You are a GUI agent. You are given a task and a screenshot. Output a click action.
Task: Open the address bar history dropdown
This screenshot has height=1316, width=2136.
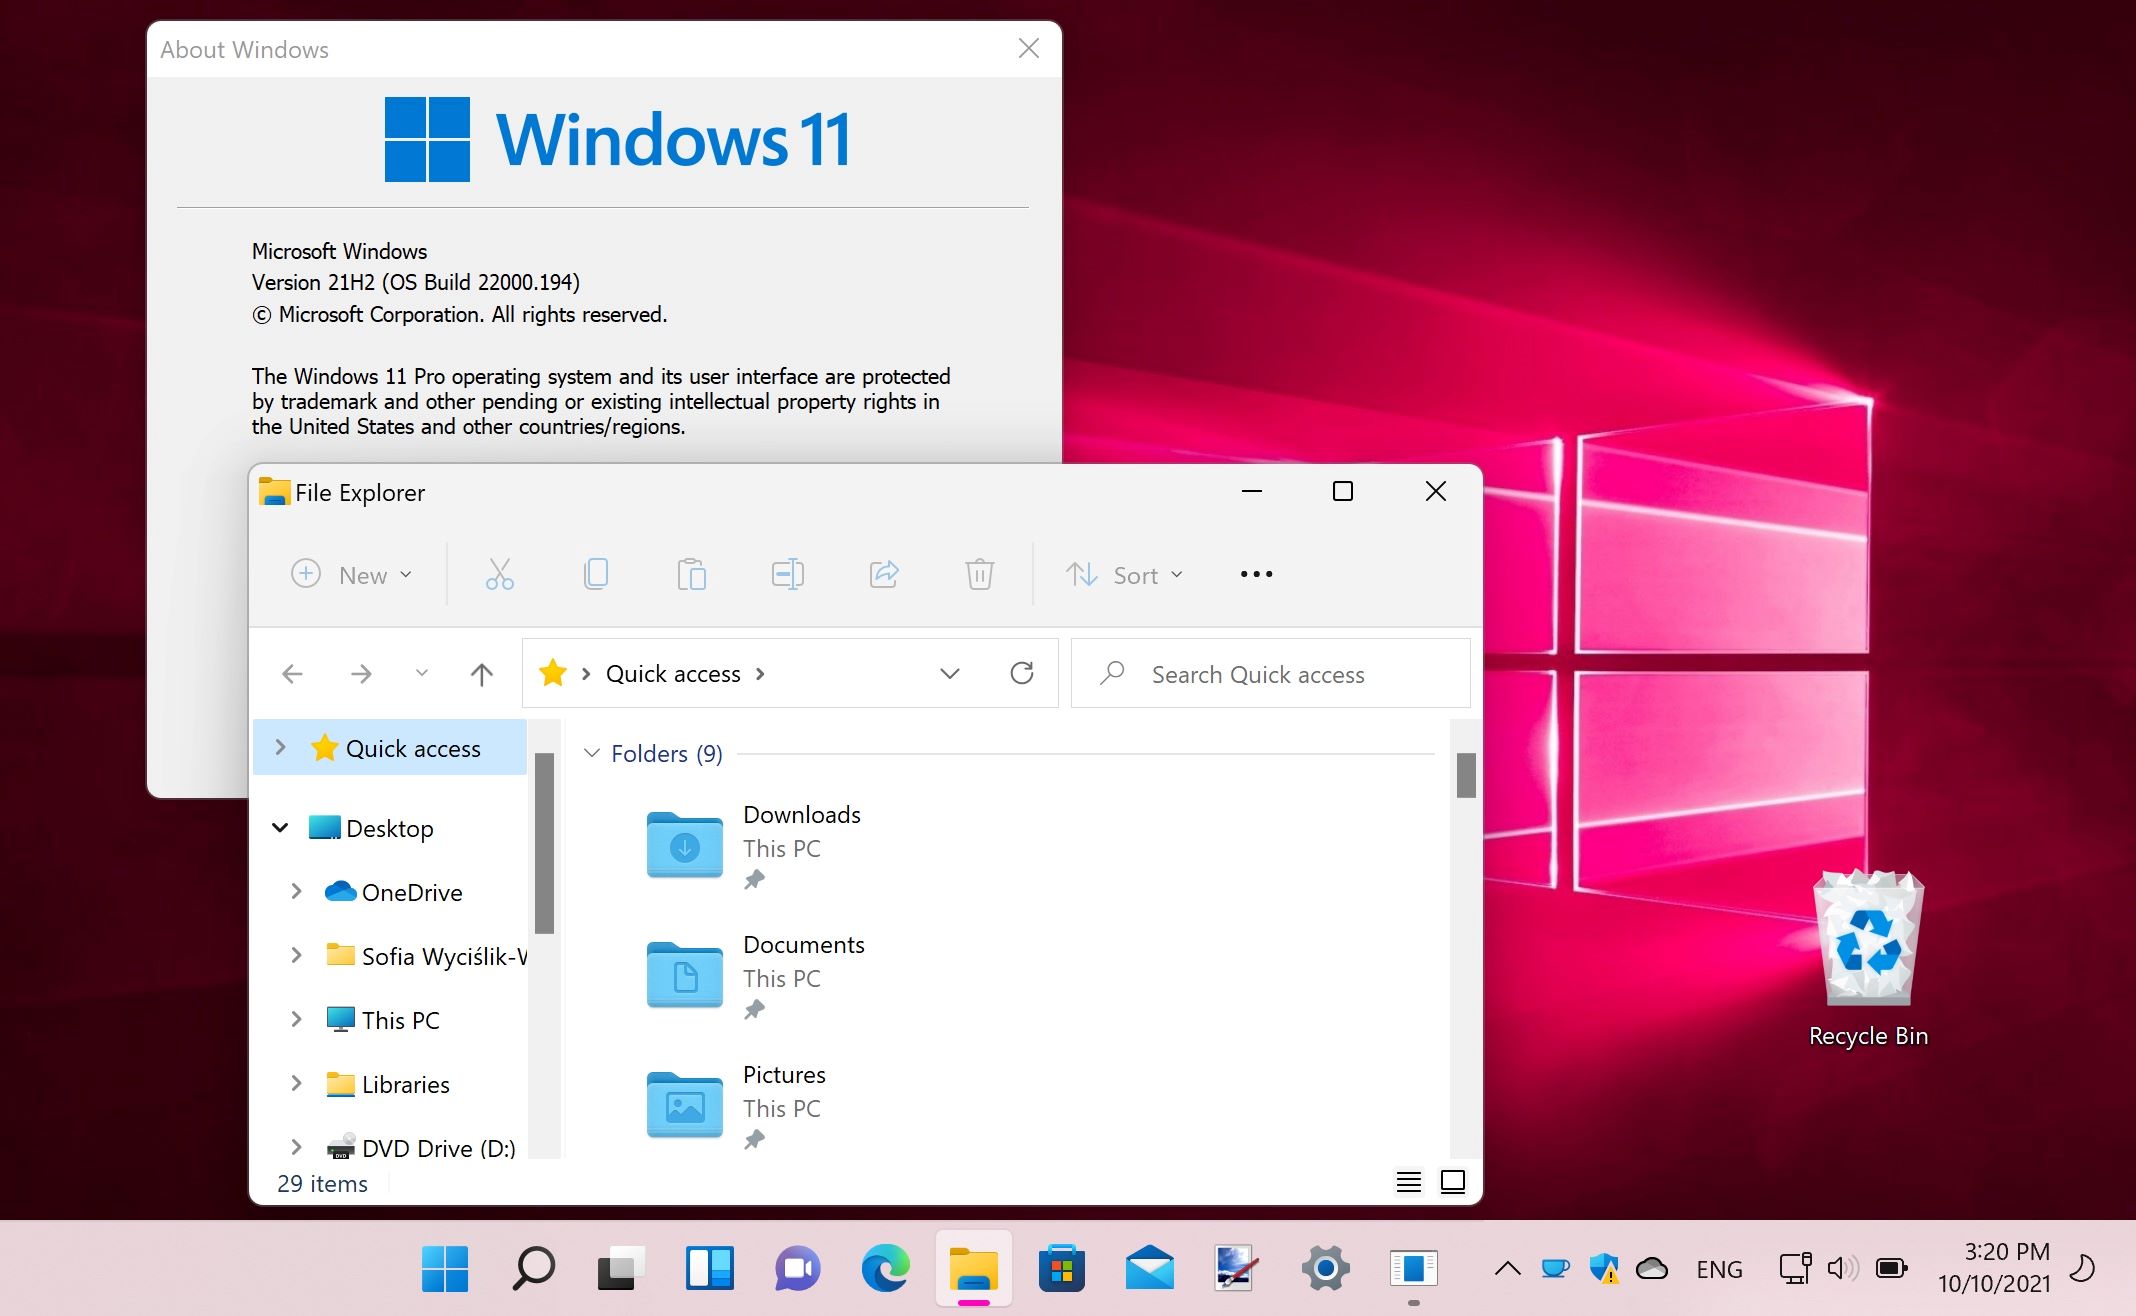point(949,673)
